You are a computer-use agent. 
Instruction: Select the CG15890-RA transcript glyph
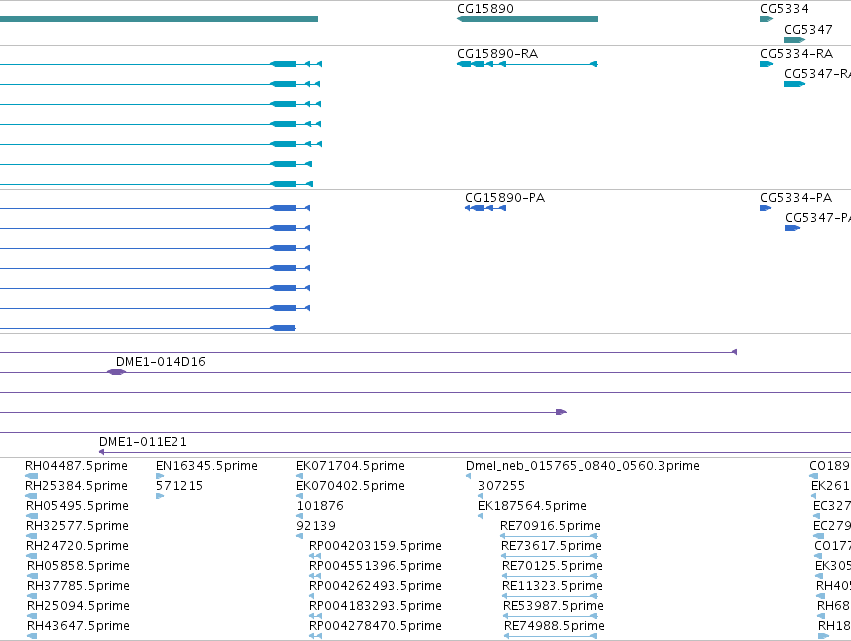click(x=528, y=64)
